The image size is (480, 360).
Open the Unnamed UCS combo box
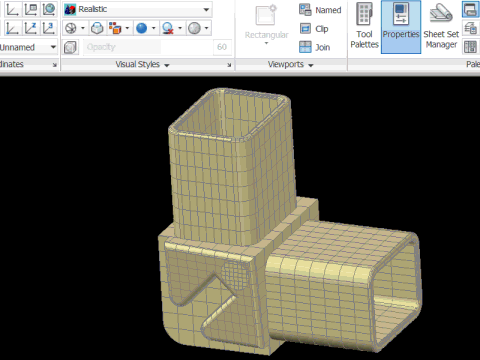[x=27, y=47]
